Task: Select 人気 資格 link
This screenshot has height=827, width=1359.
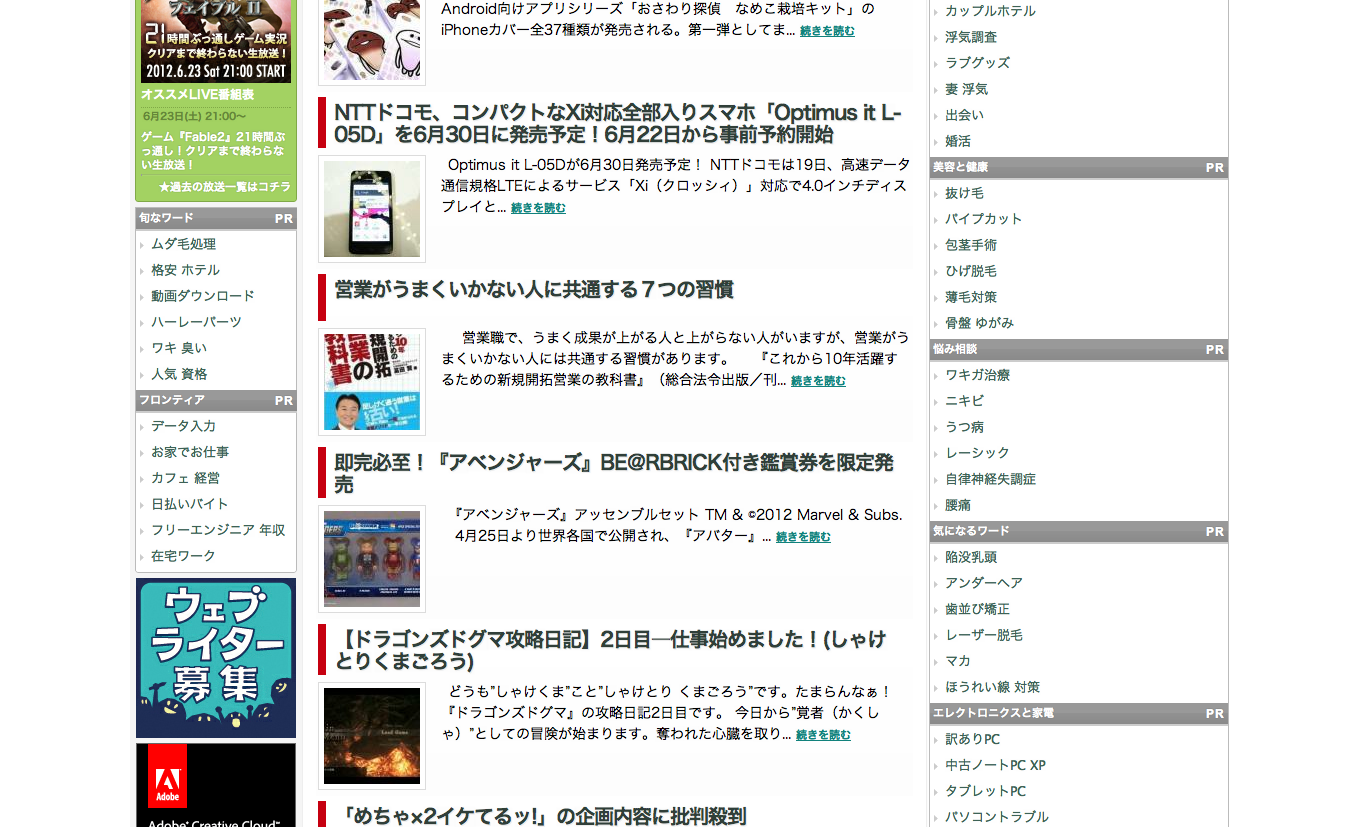Action: point(179,374)
